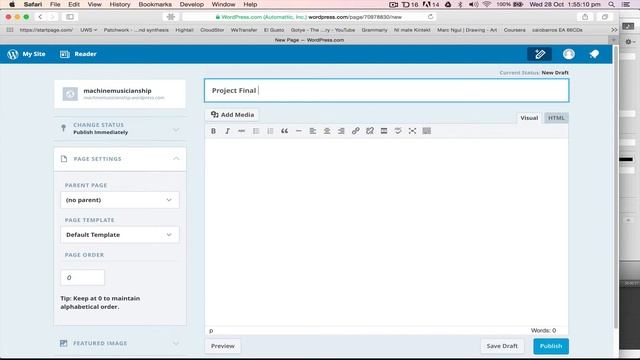Click the machinemusicianship site icon
Screen dimensions: 640x360
[x=70, y=93]
